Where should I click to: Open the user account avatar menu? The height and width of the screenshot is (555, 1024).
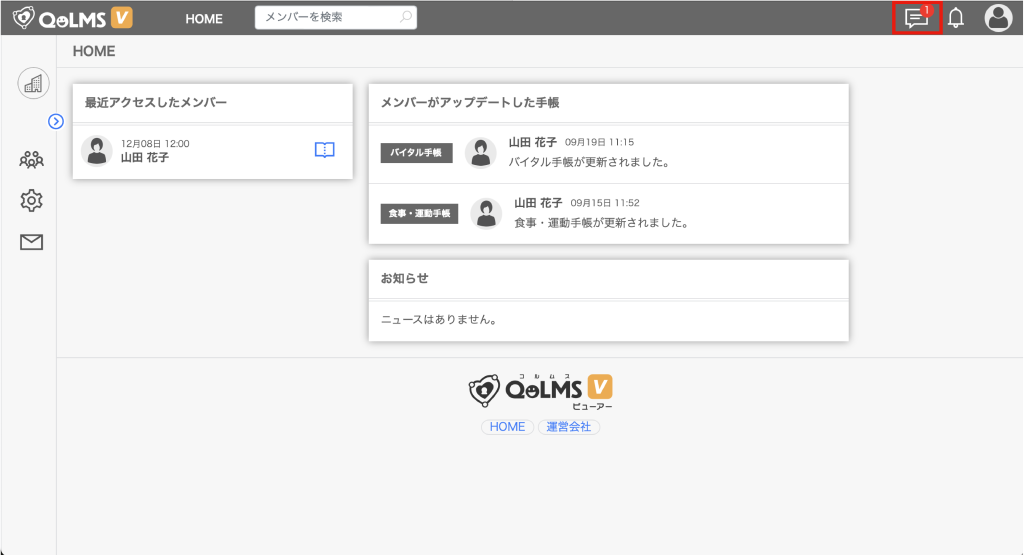click(x=998, y=18)
